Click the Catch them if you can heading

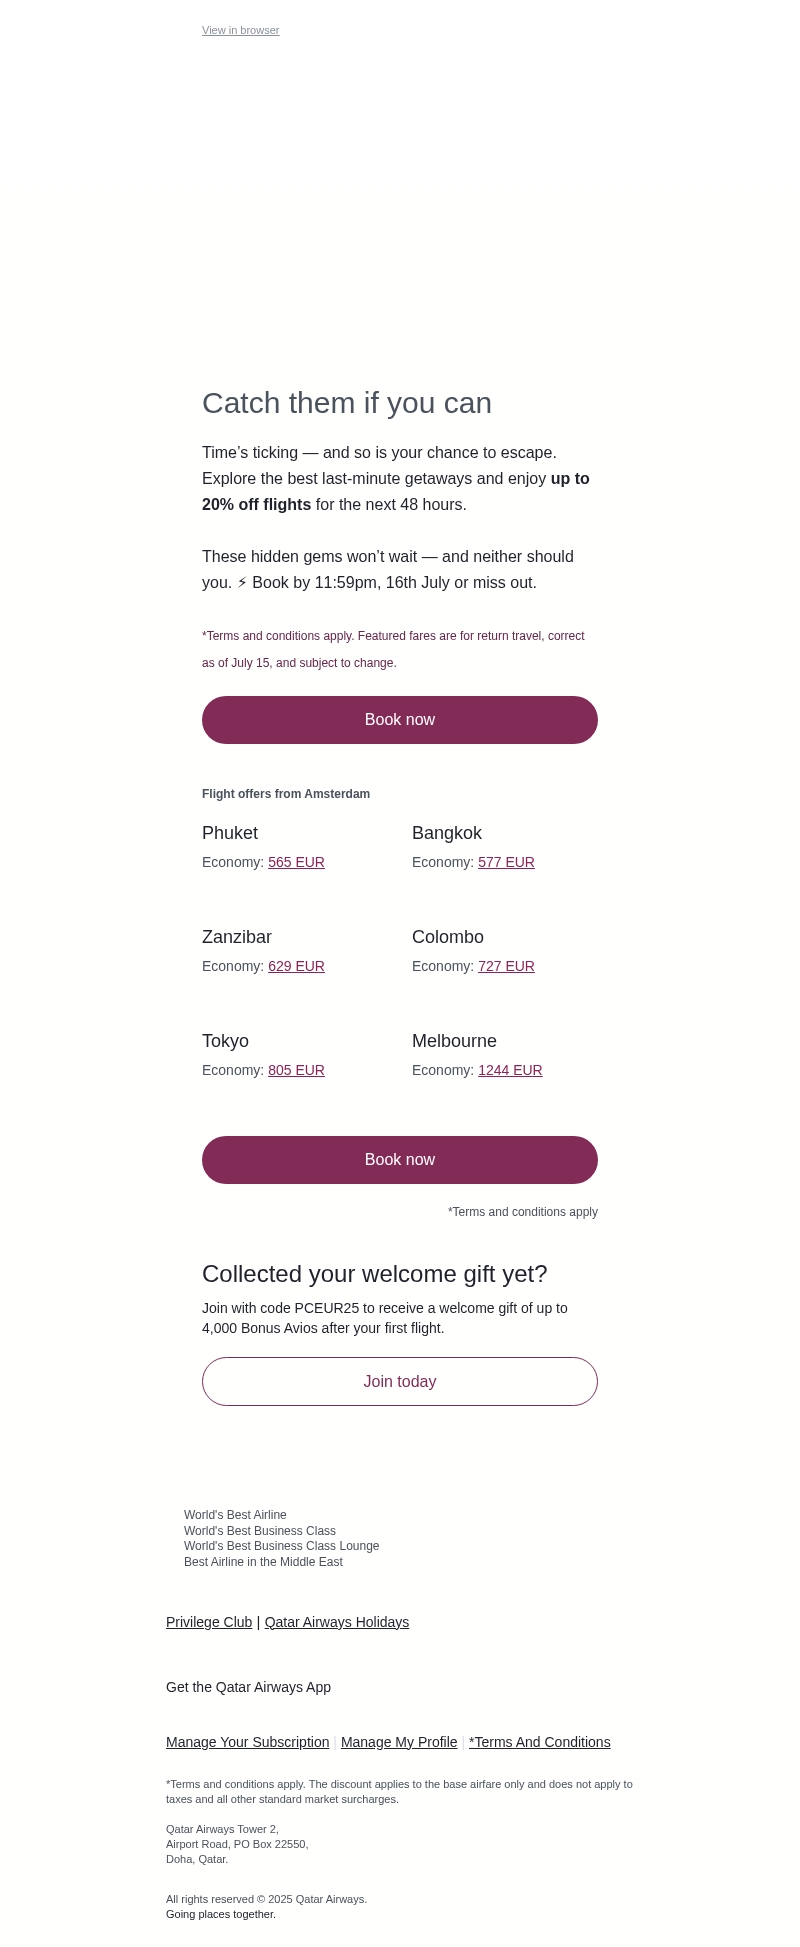[347, 403]
